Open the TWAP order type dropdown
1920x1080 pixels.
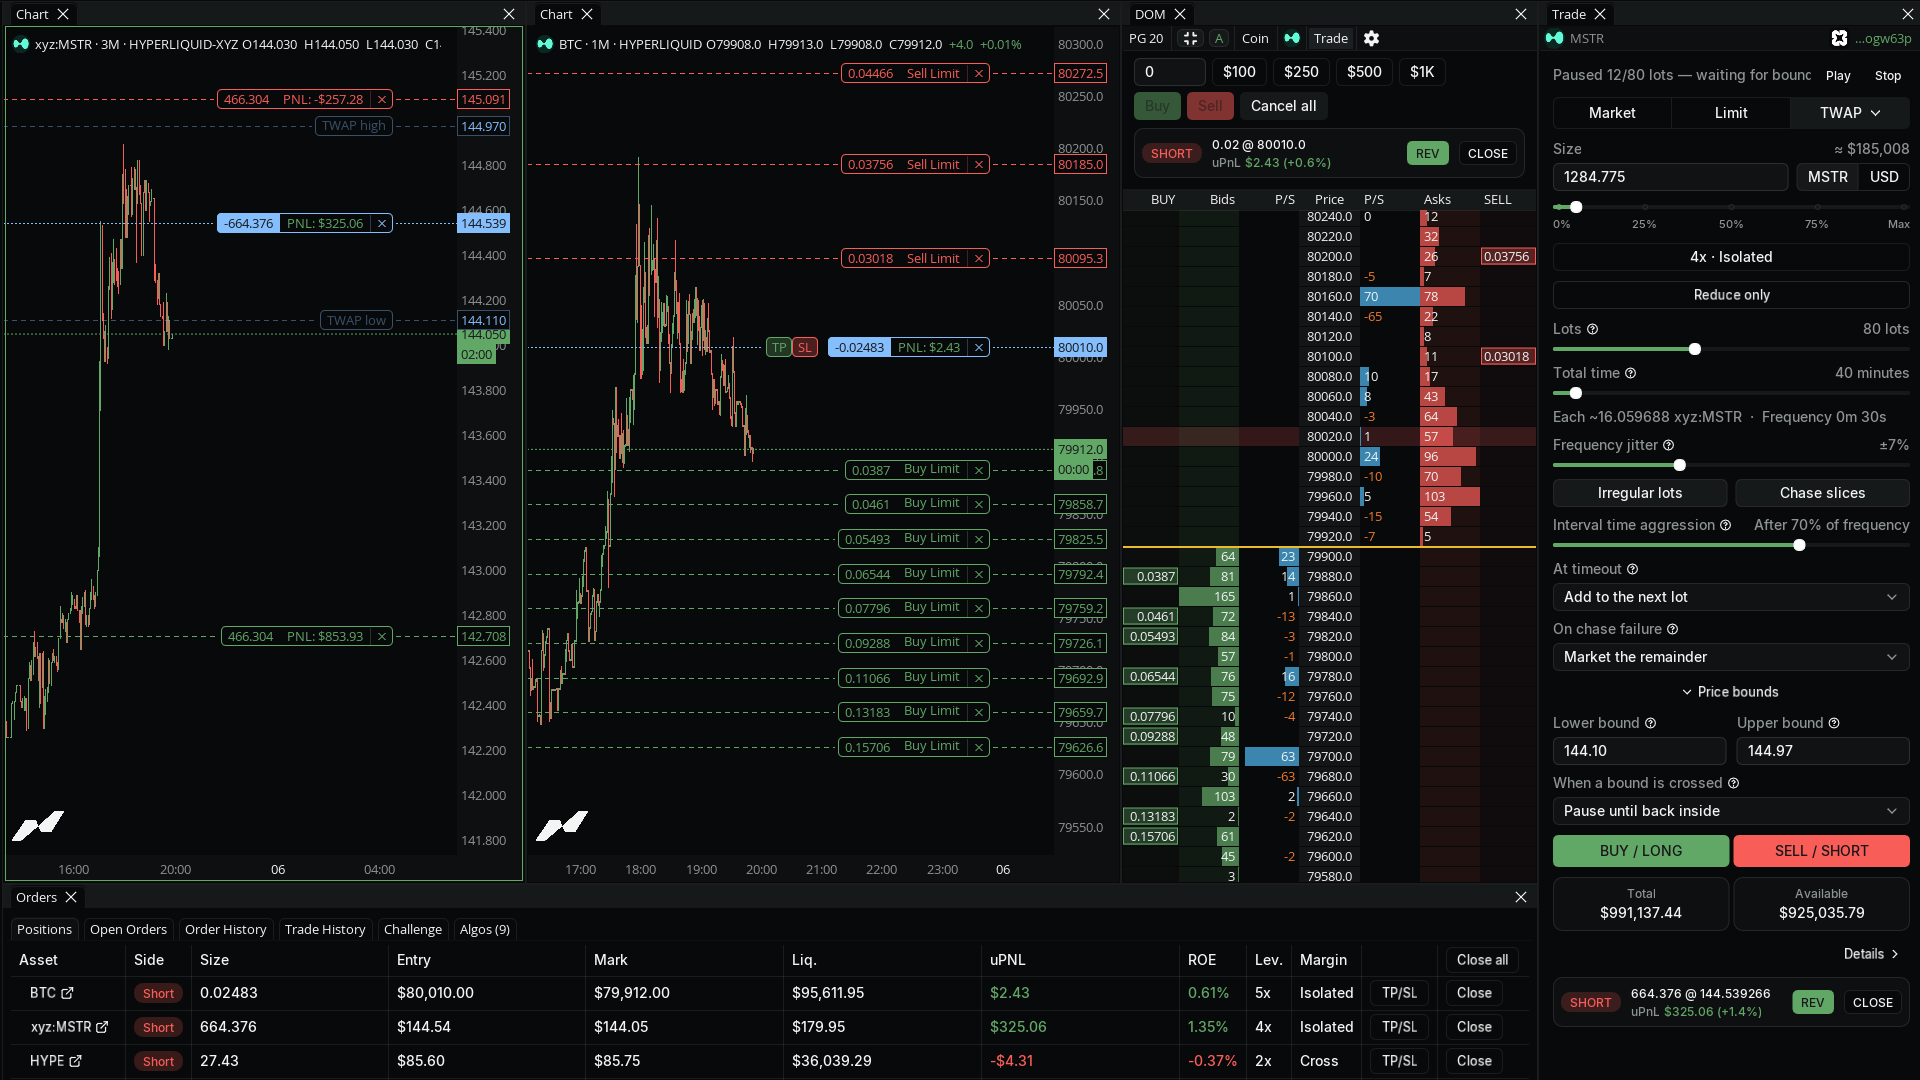pyautogui.click(x=1850, y=113)
